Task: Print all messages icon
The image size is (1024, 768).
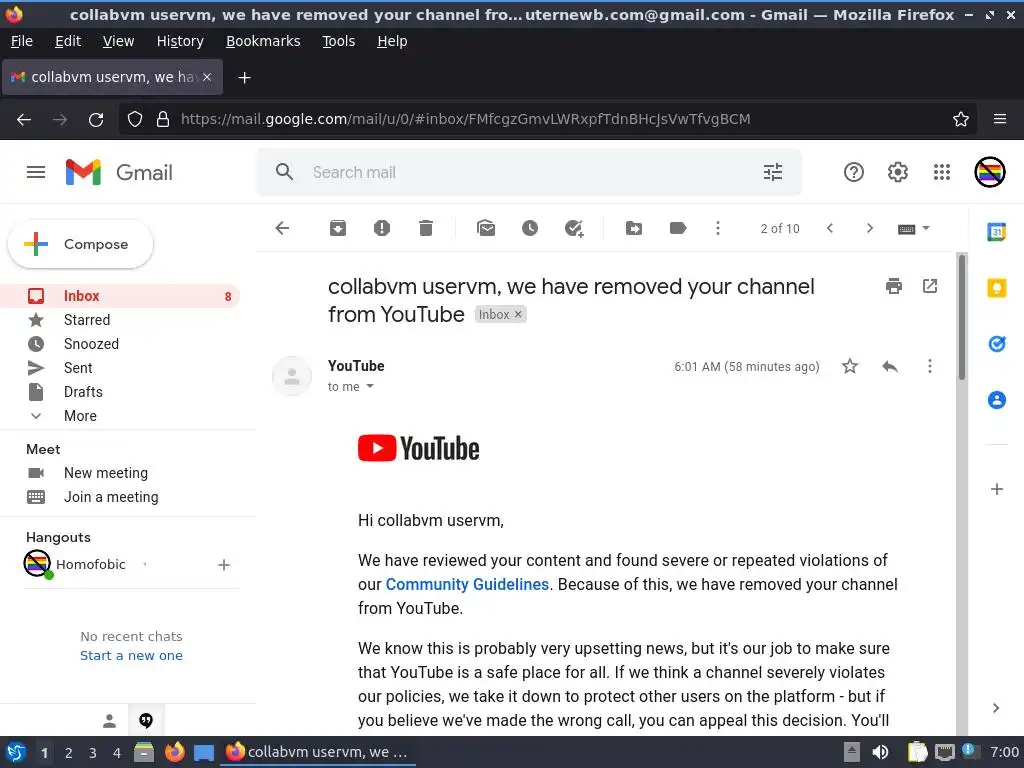Action: tap(894, 286)
